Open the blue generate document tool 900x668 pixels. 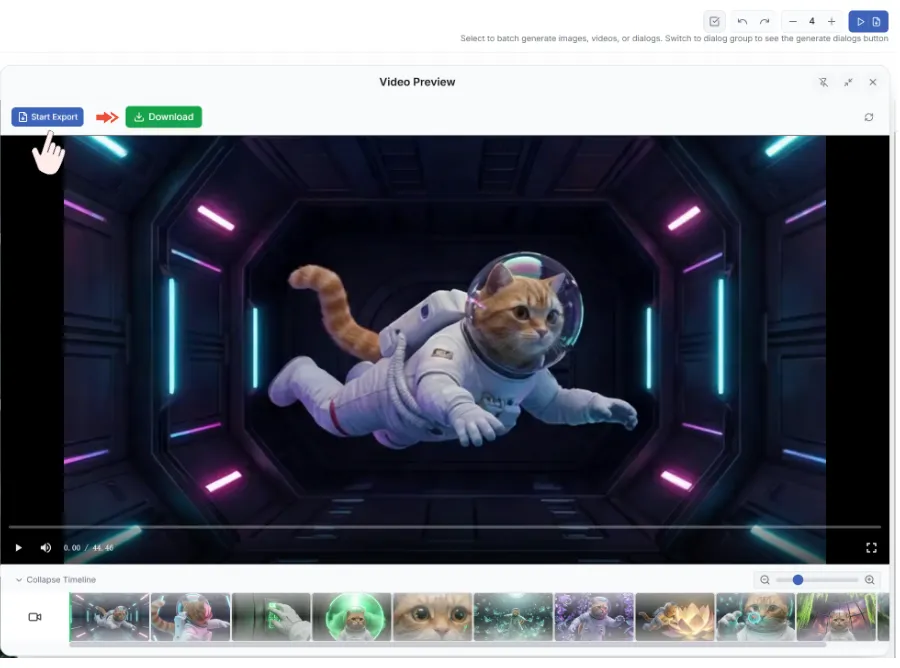pos(878,21)
